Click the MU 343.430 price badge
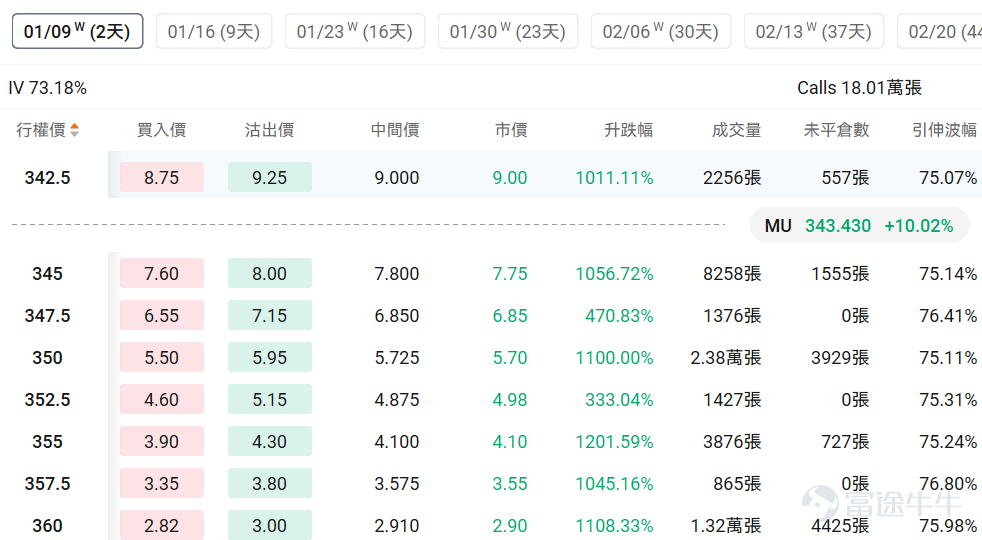Image resolution: width=982 pixels, height=540 pixels. point(859,226)
